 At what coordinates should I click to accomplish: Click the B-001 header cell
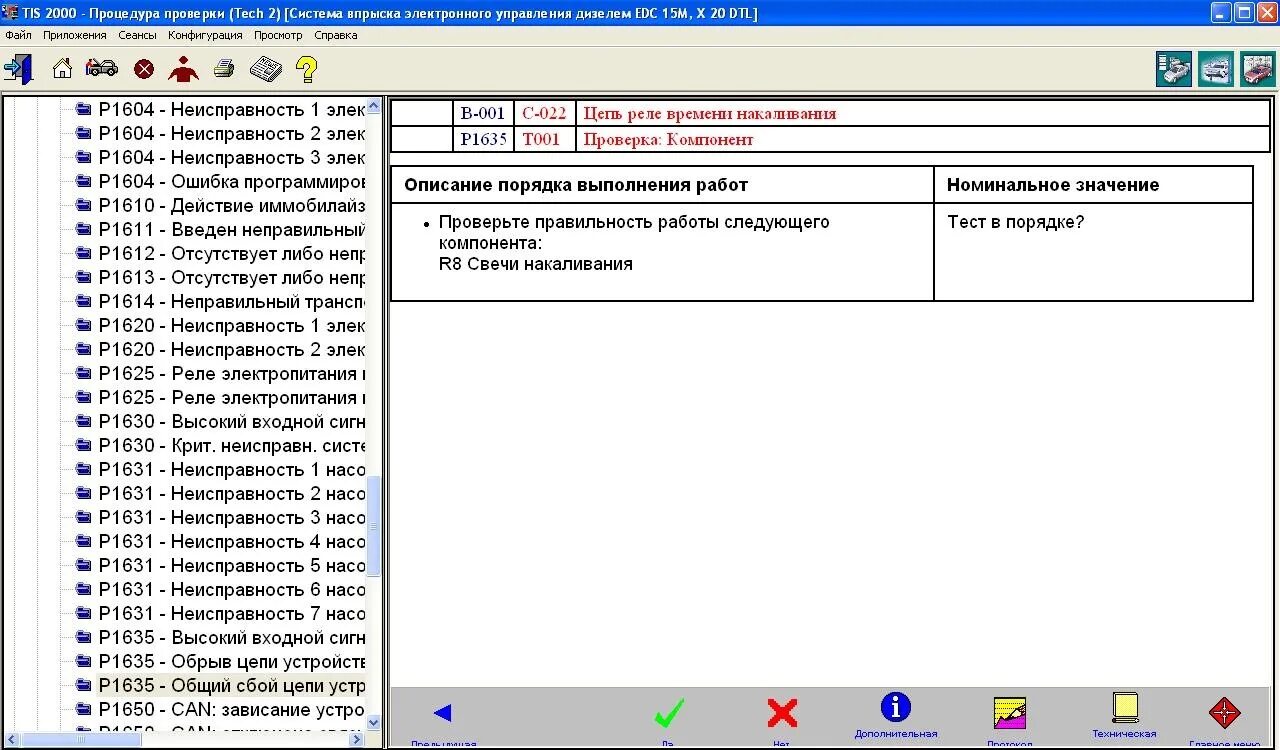(483, 113)
